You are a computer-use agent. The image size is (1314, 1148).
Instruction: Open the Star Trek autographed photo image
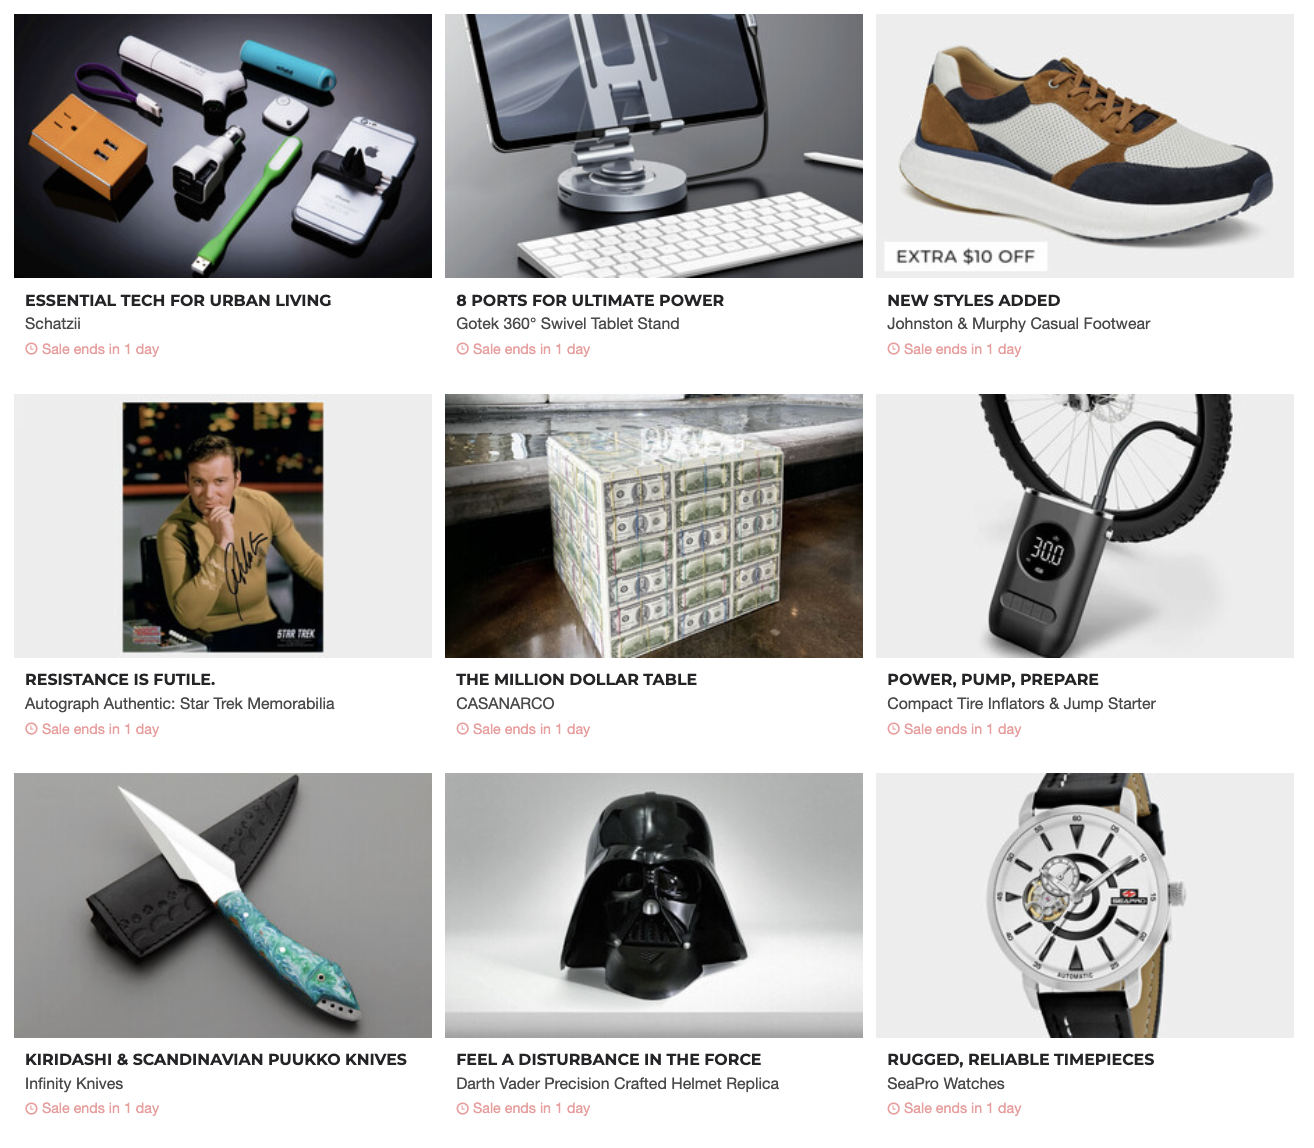pos(223,526)
